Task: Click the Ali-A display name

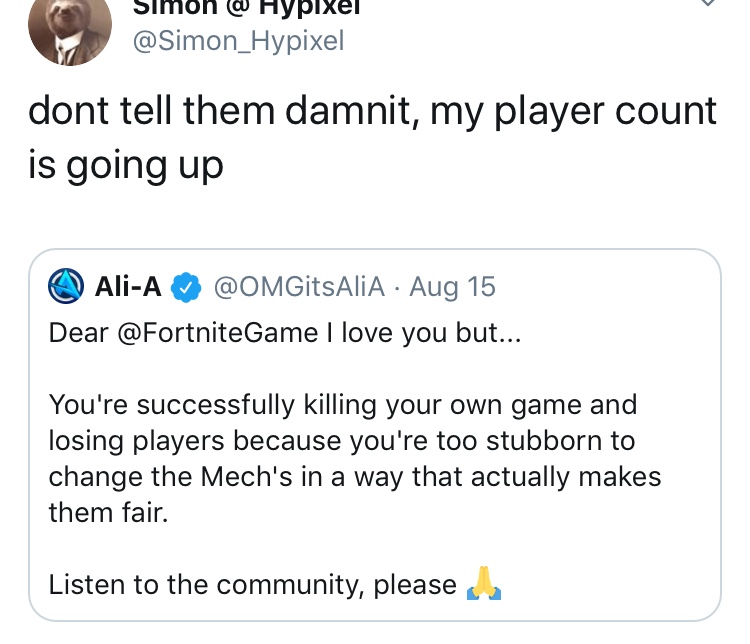Action: tap(128, 287)
